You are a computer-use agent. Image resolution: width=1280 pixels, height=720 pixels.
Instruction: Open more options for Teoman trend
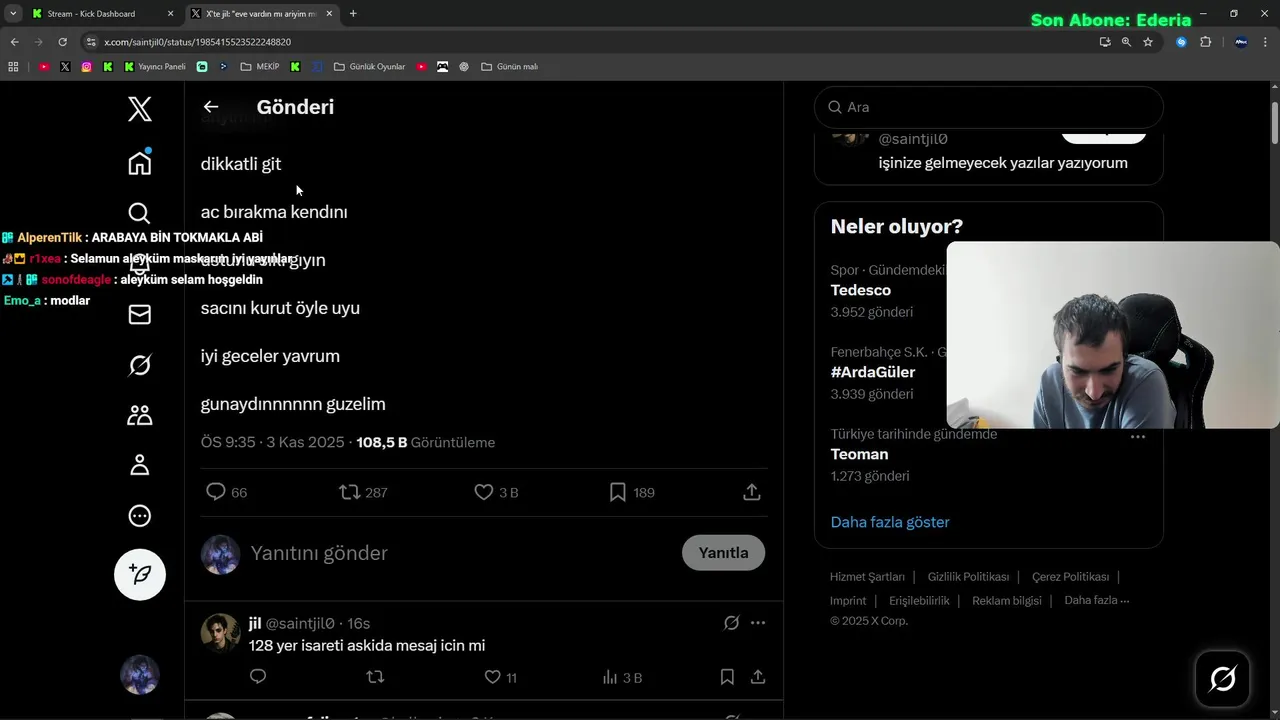(1138, 437)
